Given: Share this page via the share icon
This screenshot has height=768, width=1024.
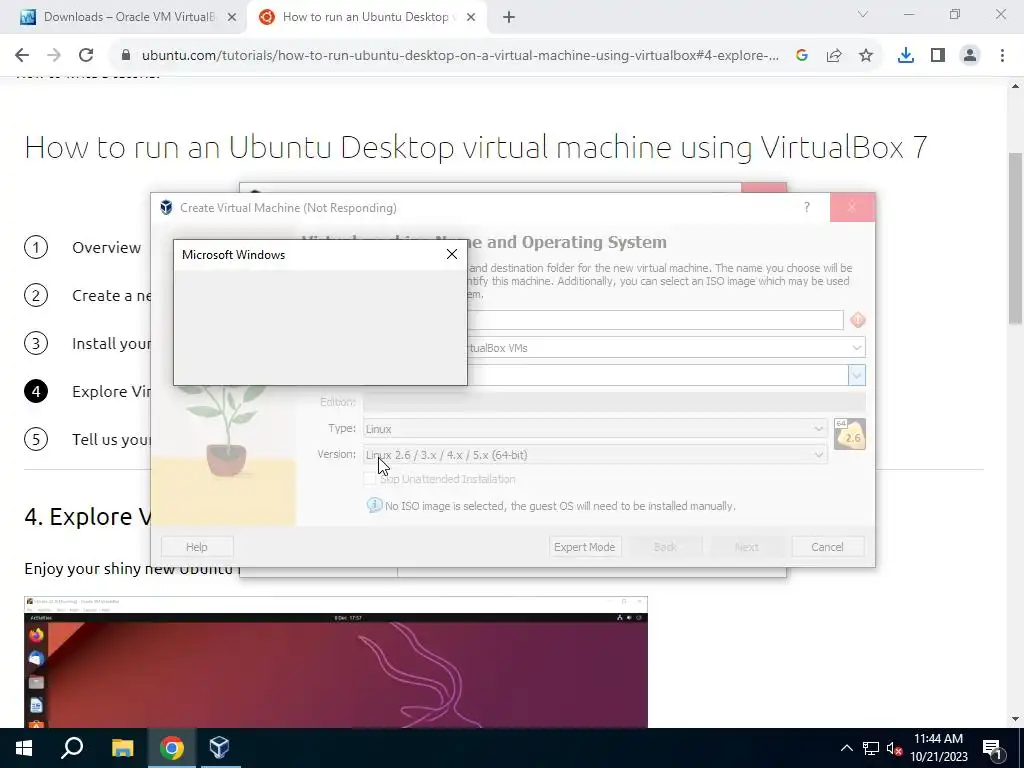Looking at the screenshot, I should [x=834, y=56].
